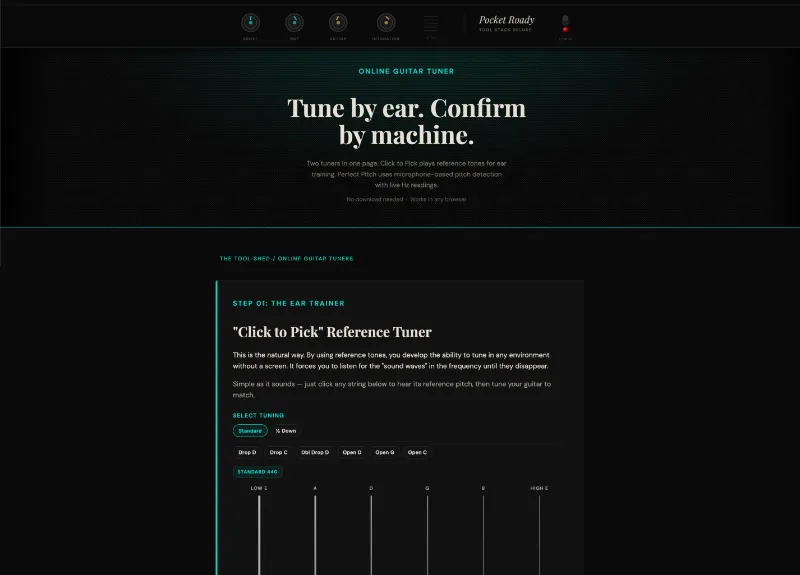Click the "SELECT TUNING" label
This screenshot has width=800, height=575.
[x=258, y=415]
